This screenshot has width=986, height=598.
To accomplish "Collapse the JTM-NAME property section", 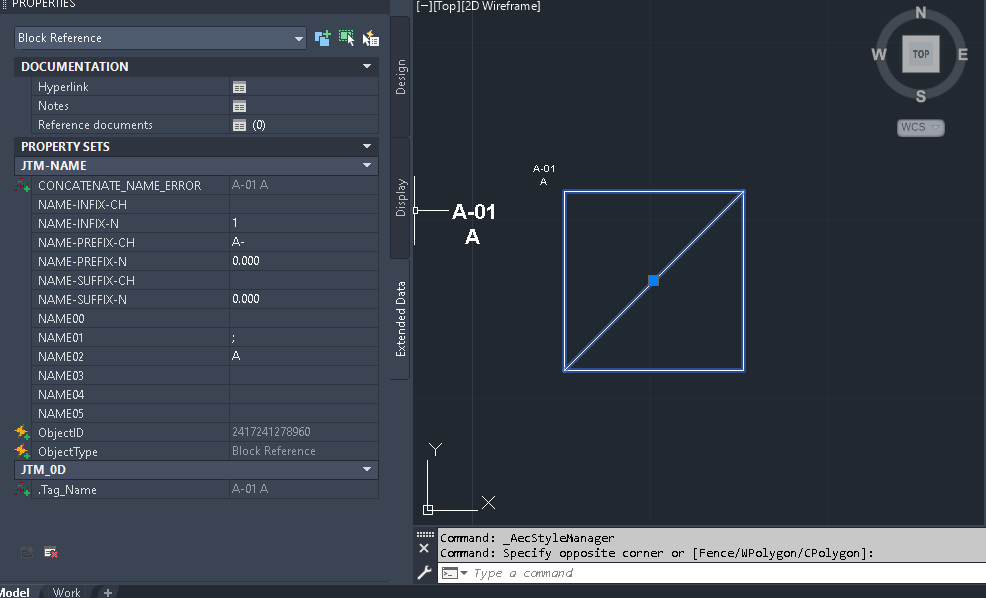I will (367, 165).
